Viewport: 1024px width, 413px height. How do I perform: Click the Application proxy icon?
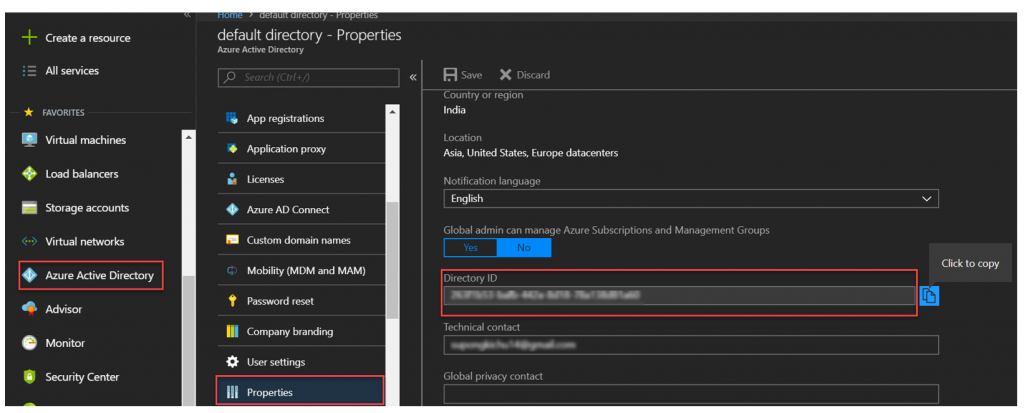tap(232, 148)
